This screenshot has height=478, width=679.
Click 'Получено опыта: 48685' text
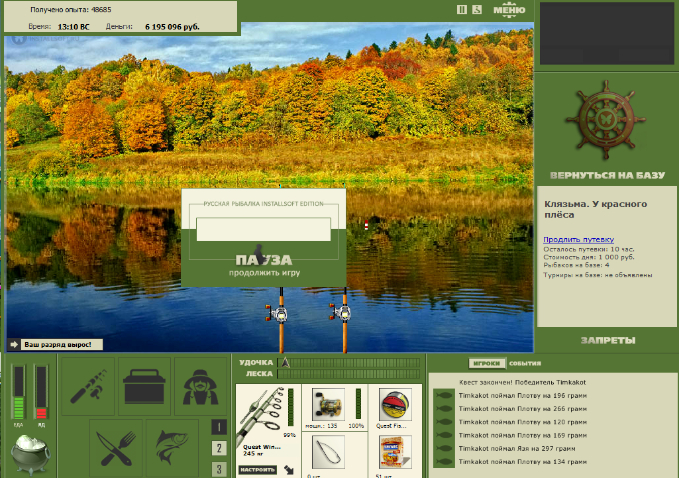[71, 9]
